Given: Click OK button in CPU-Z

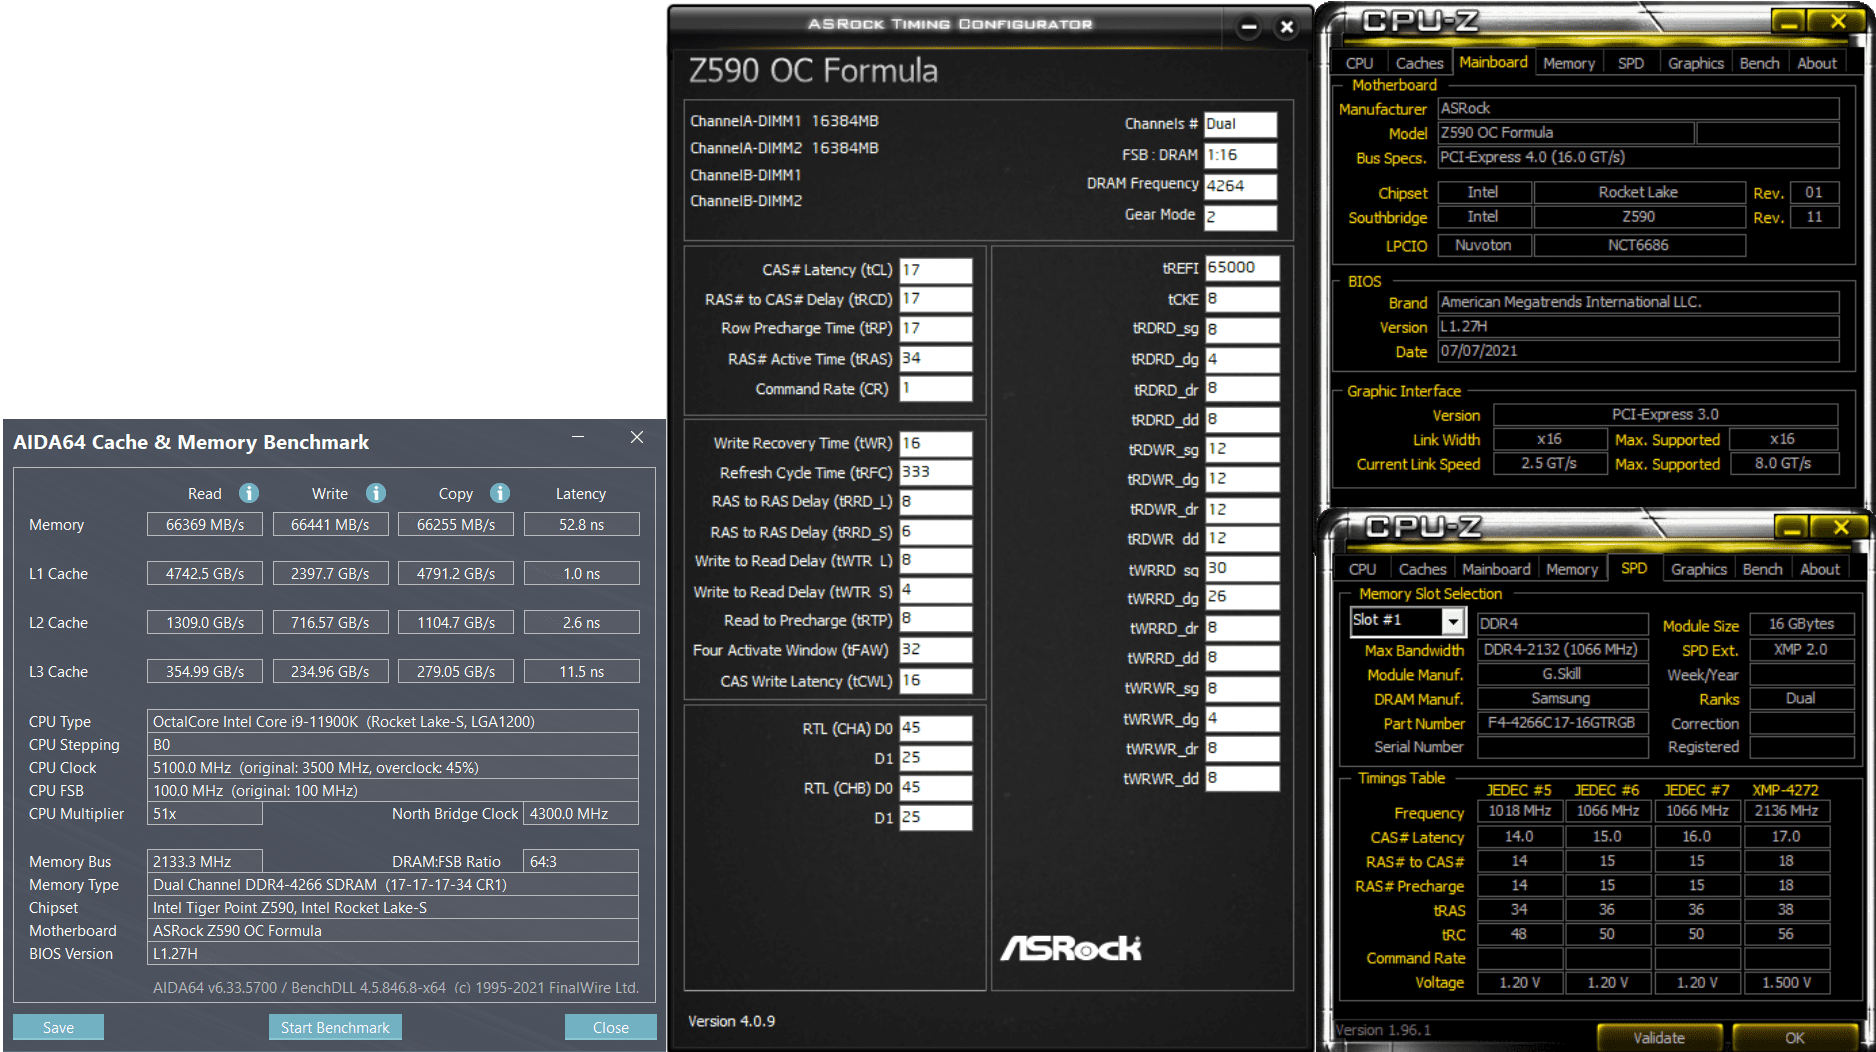Looking at the screenshot, I should [x=1795, y=1037].
